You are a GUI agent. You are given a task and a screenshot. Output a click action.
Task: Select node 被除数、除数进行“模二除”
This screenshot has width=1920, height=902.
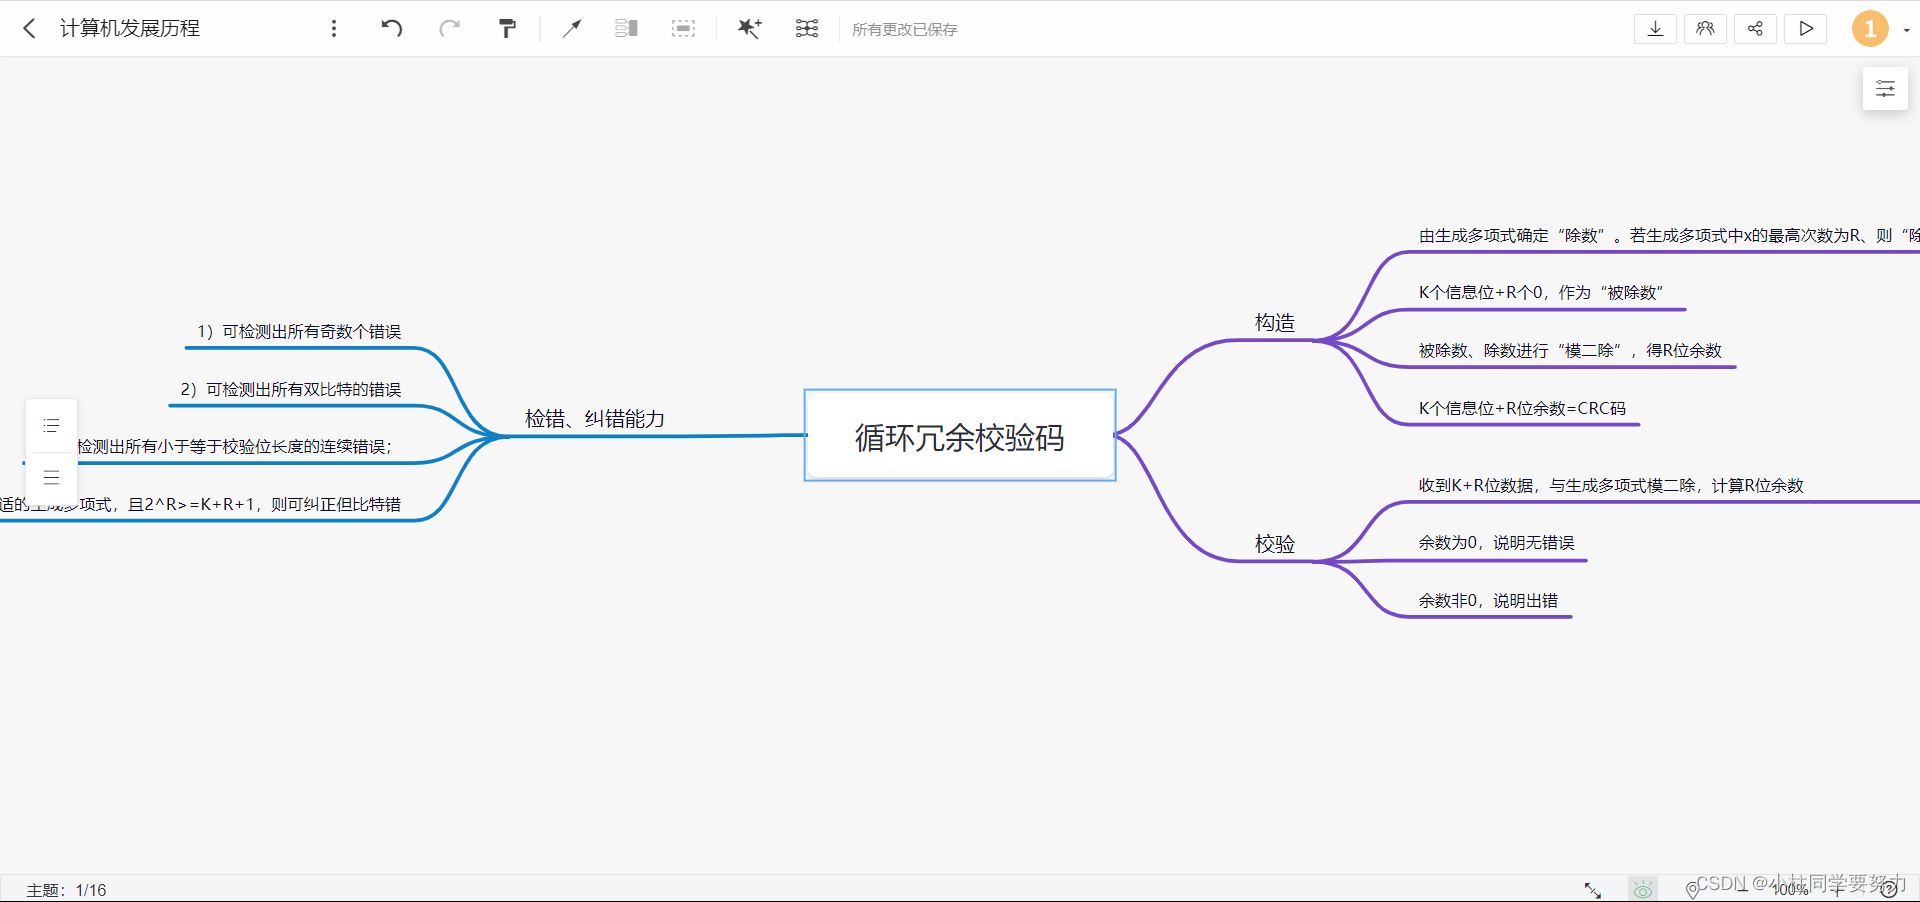[x=1570, y=351]
